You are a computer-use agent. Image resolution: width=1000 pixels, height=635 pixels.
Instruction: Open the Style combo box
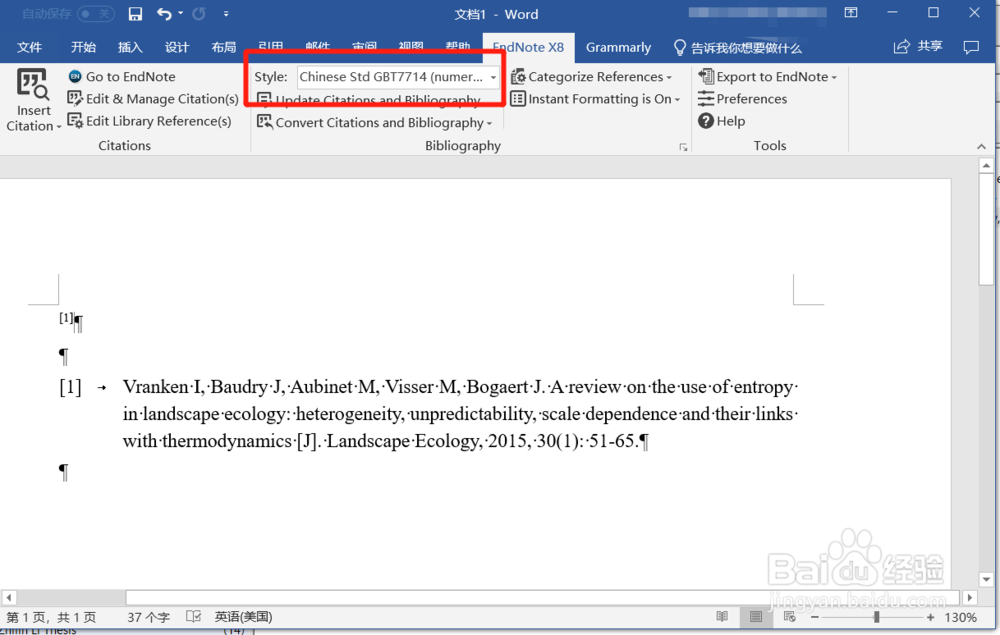coord(398,77)
